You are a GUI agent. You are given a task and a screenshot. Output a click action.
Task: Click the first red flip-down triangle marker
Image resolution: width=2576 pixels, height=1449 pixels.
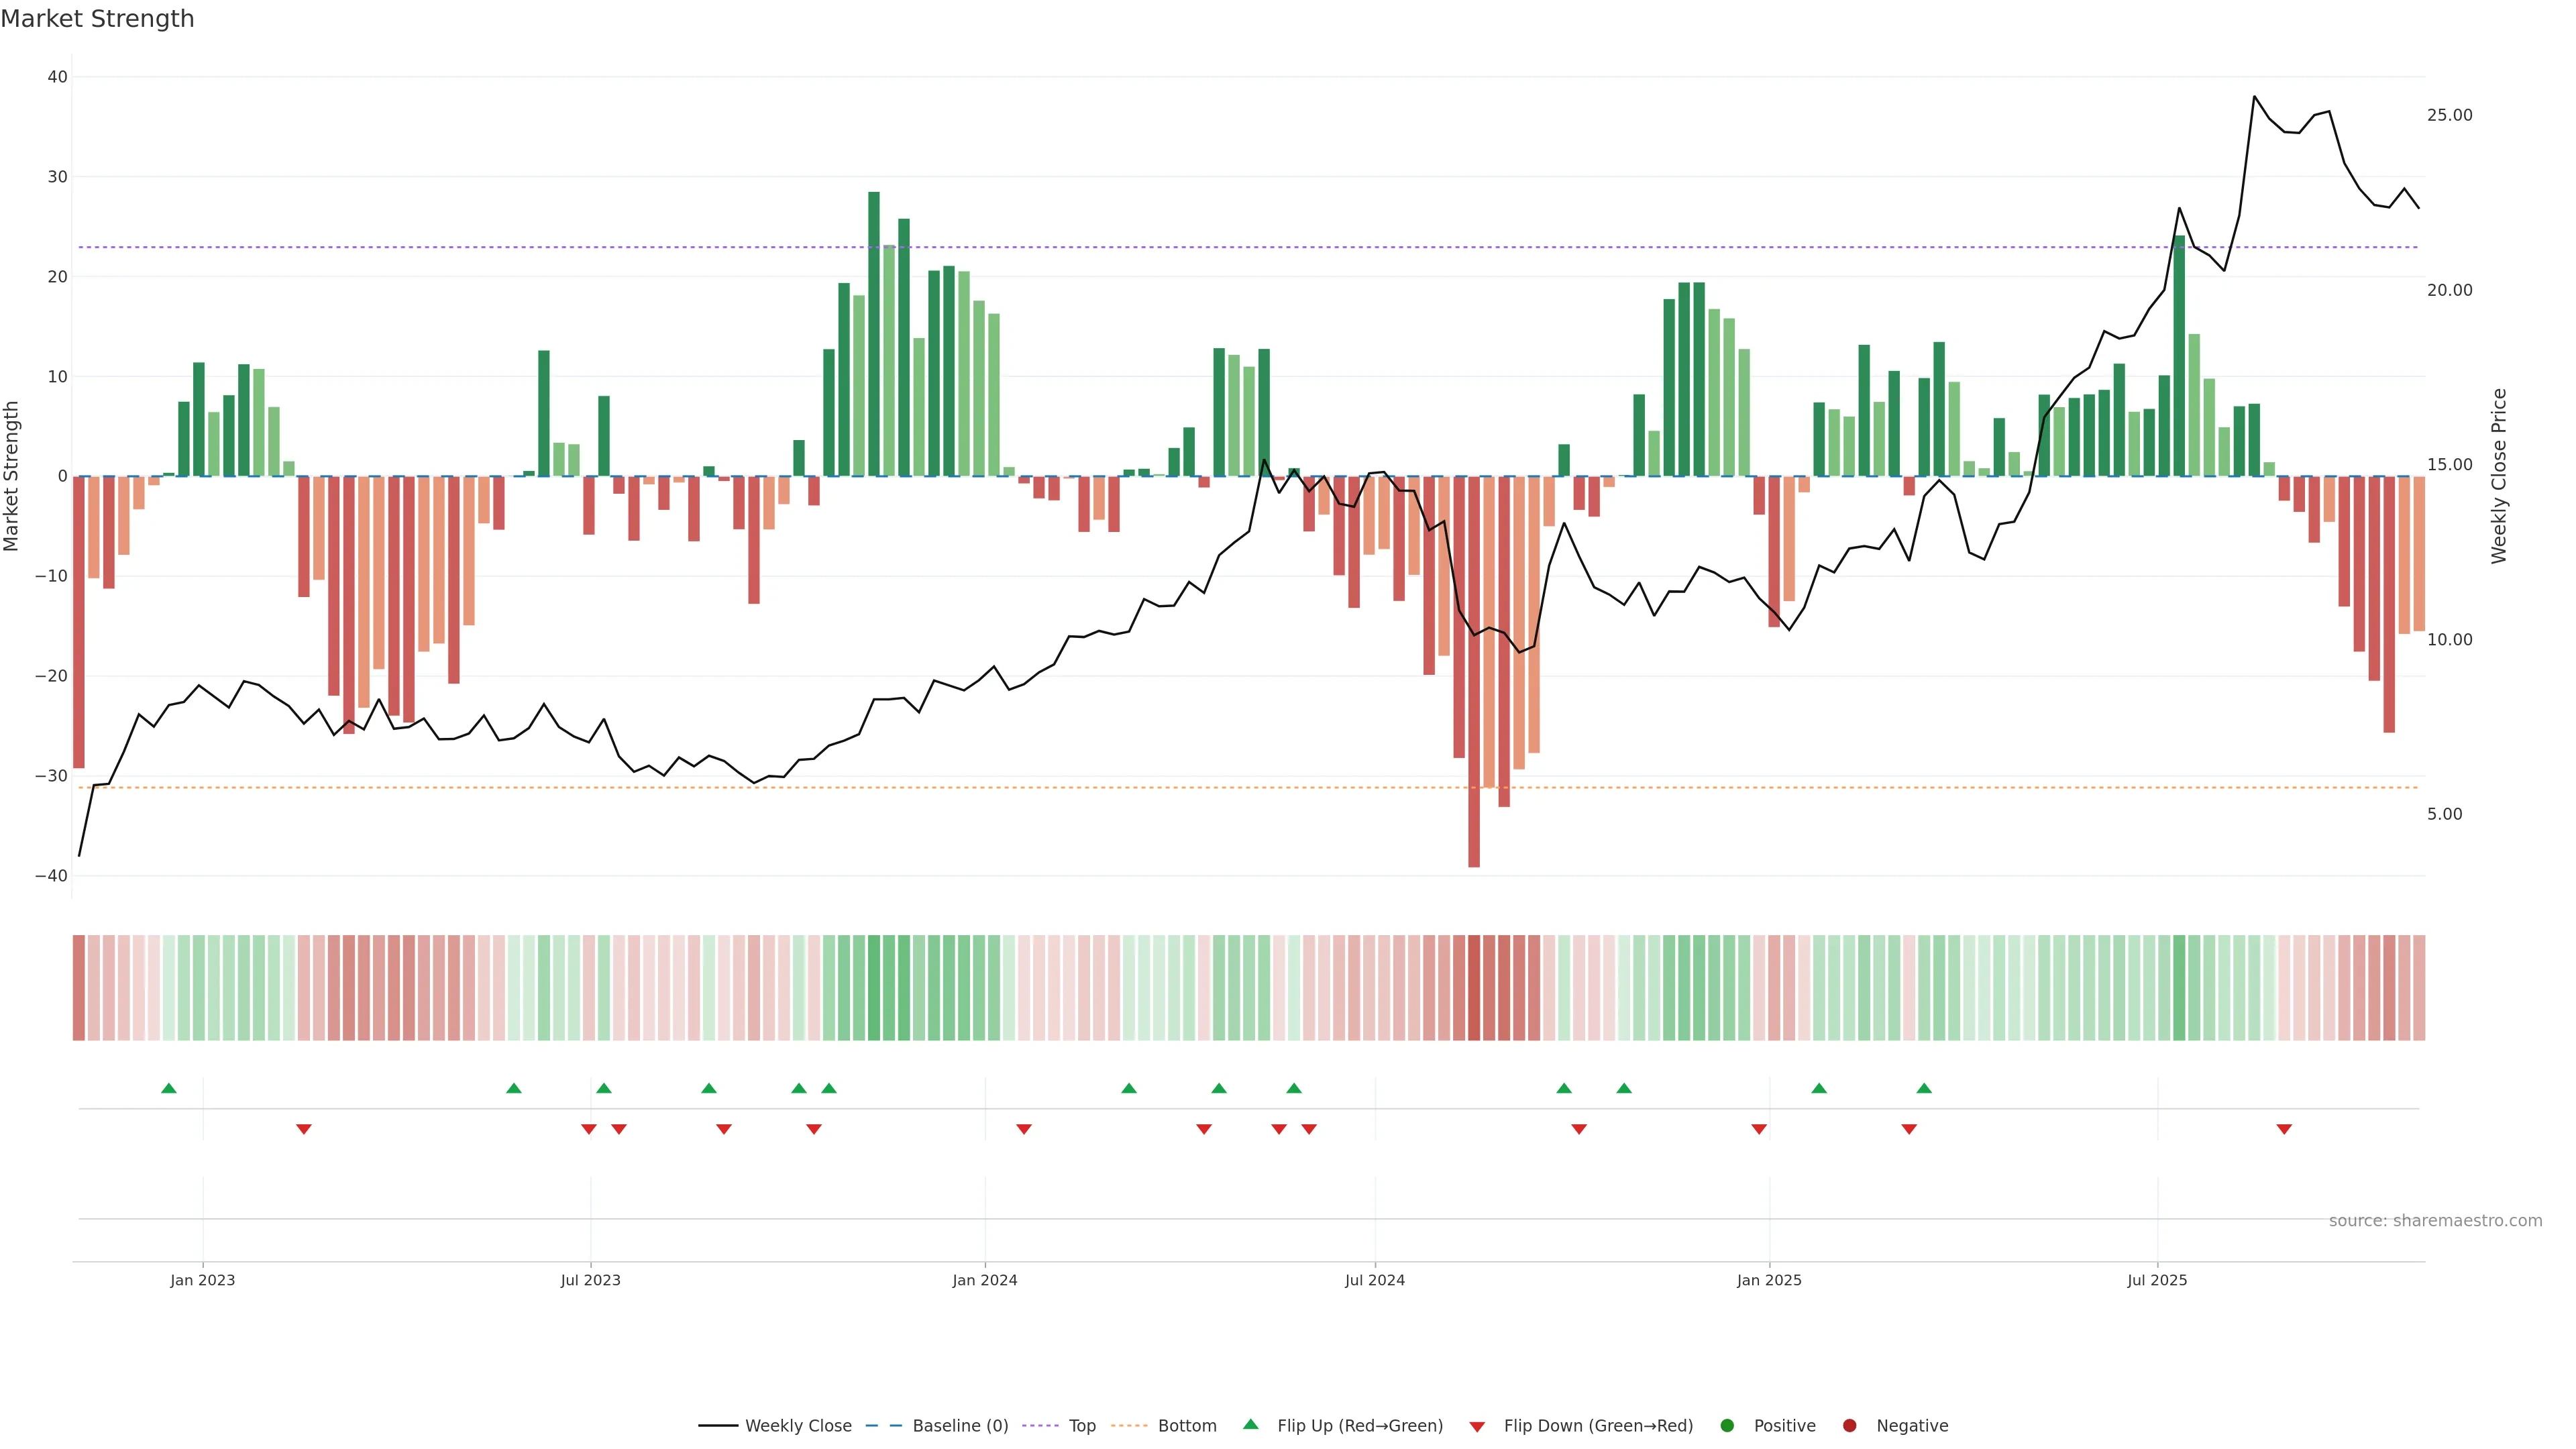click(304, 1129)
